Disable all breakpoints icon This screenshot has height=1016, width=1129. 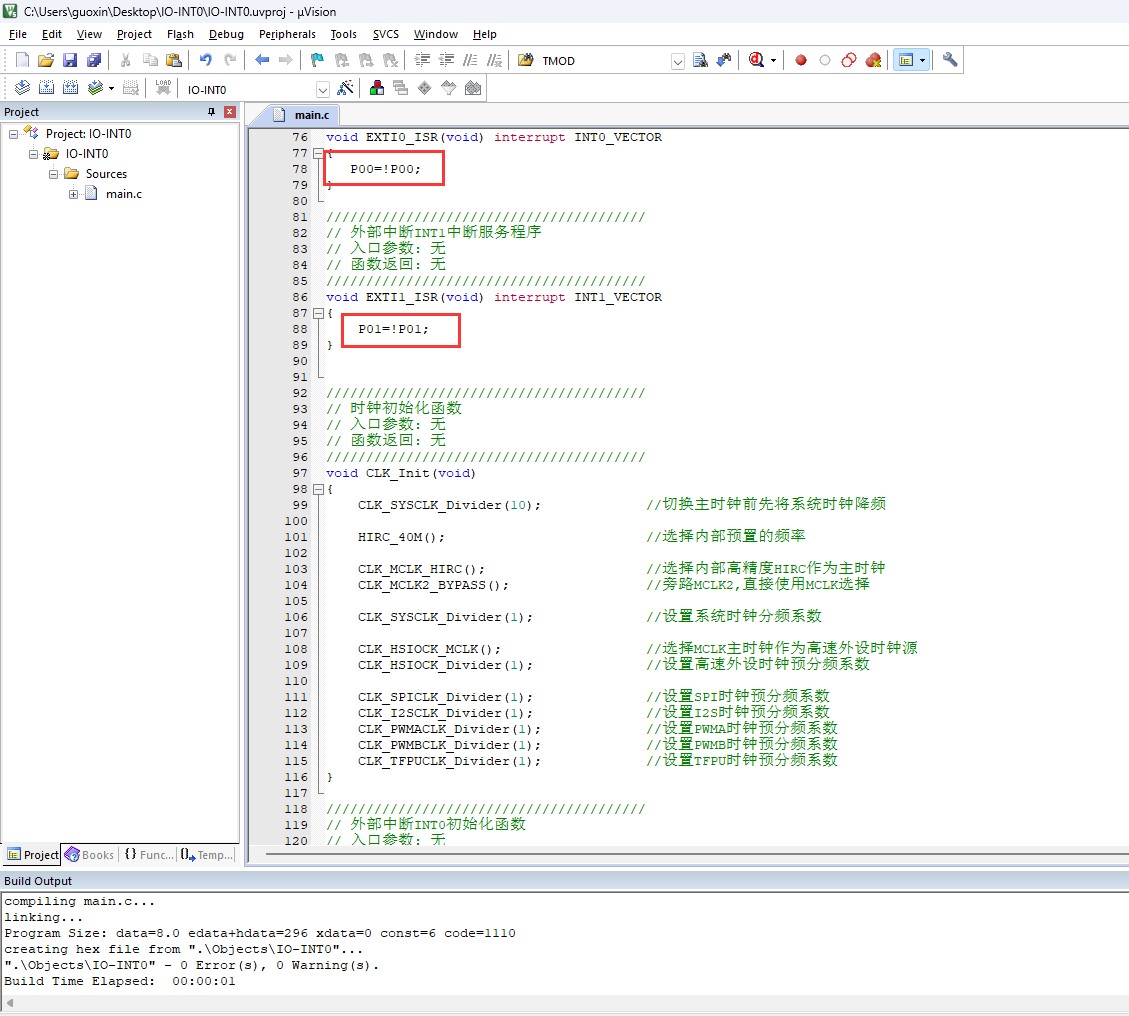(849, 60)
